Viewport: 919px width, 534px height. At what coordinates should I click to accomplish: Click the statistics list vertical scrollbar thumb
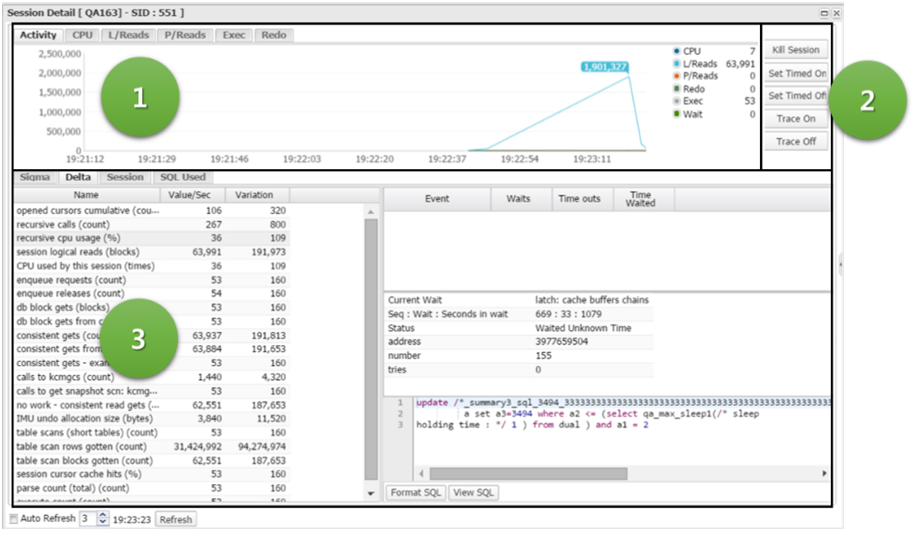pyautogui.click(x=370, y=349)
